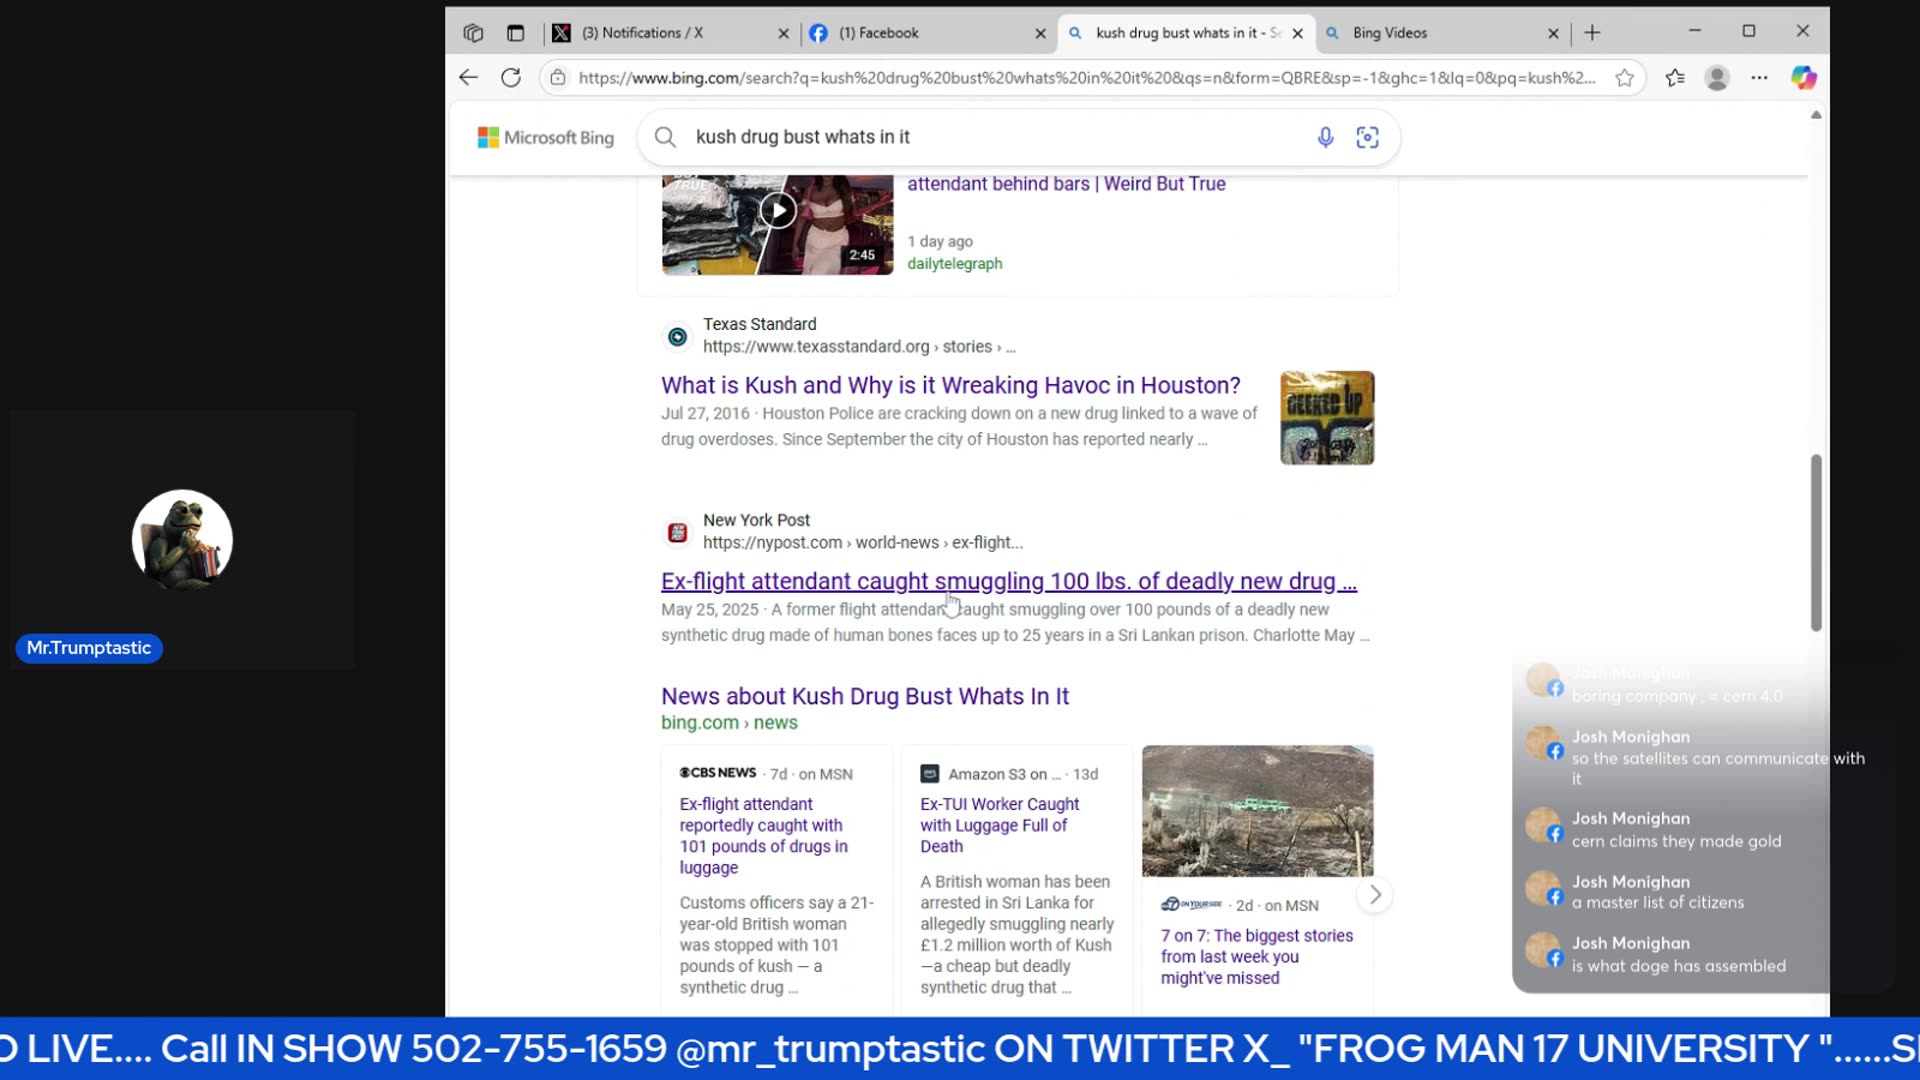Close the kush drug bust search tab
The height and width of the screenshot is (1080, 1920).
coord(1297,33)
